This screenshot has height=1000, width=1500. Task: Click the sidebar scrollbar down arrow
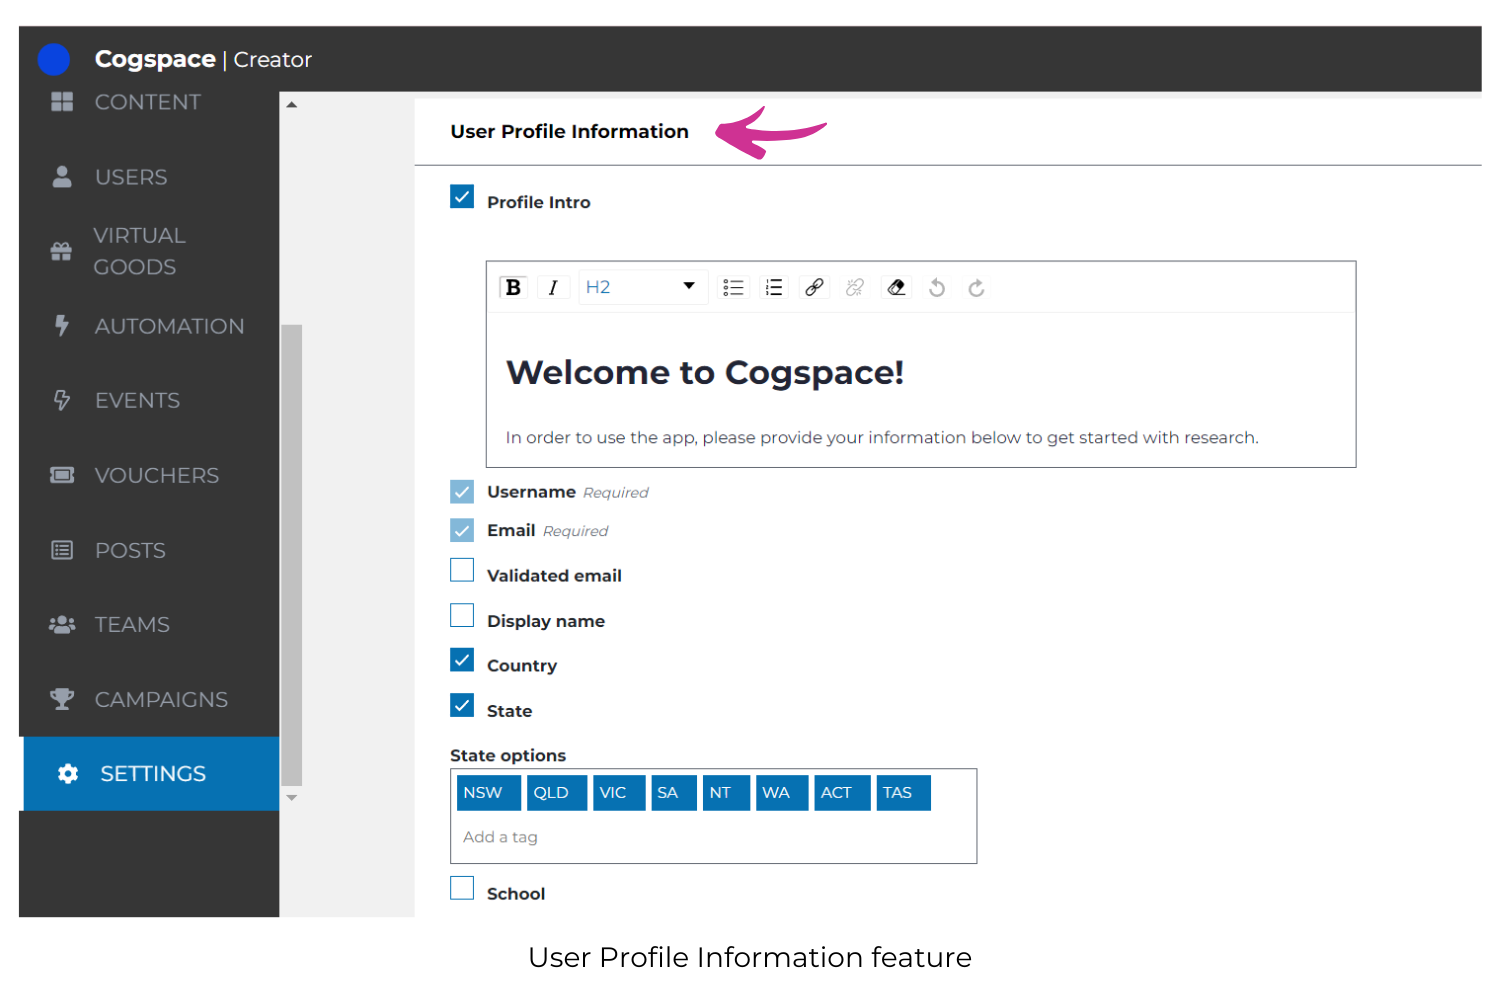tap(292, 798)
